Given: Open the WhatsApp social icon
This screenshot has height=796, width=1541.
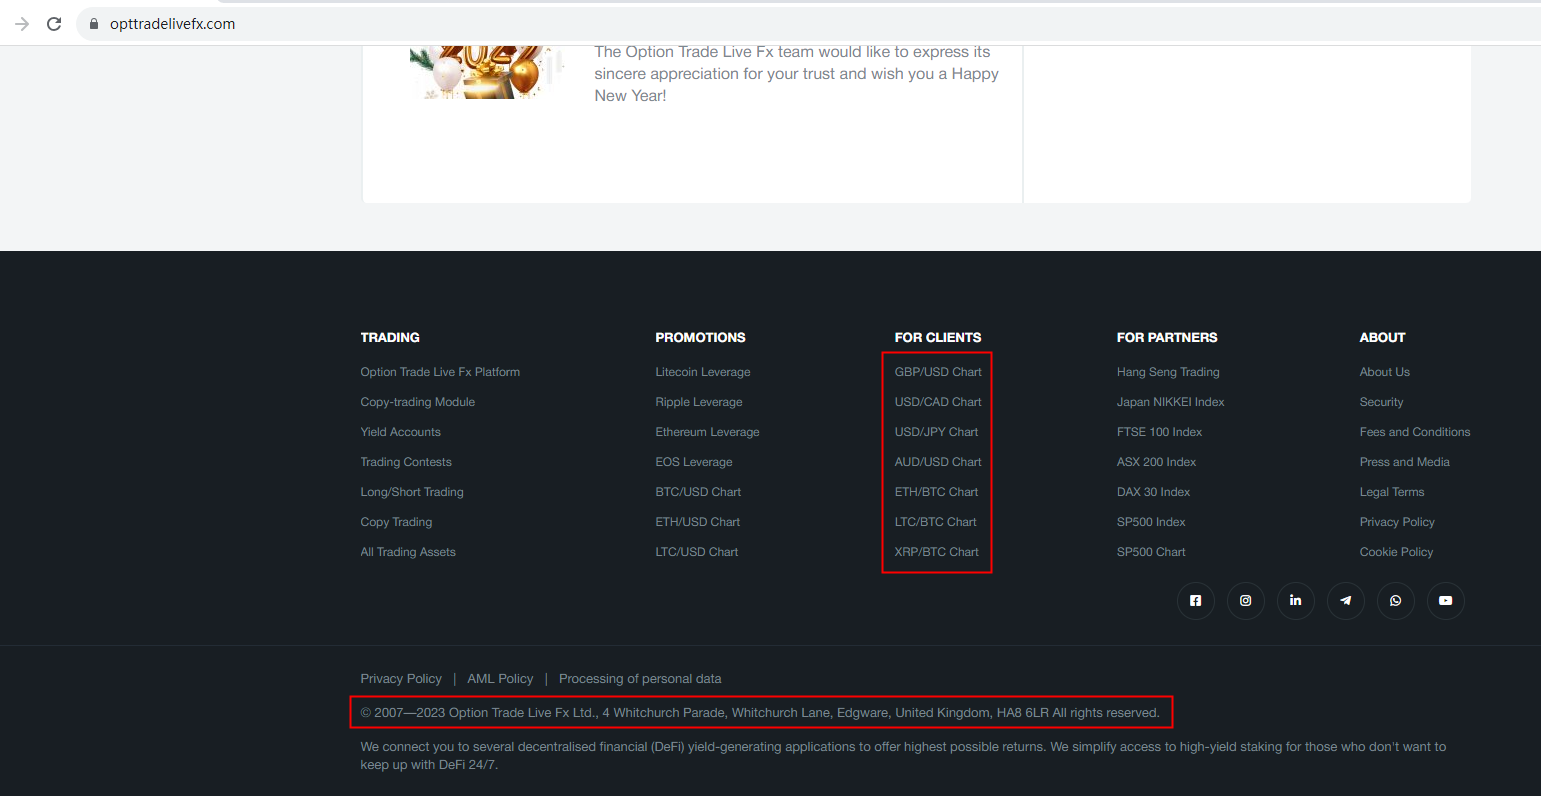Looking at the screenshot, I should (x=1395, y=601).
